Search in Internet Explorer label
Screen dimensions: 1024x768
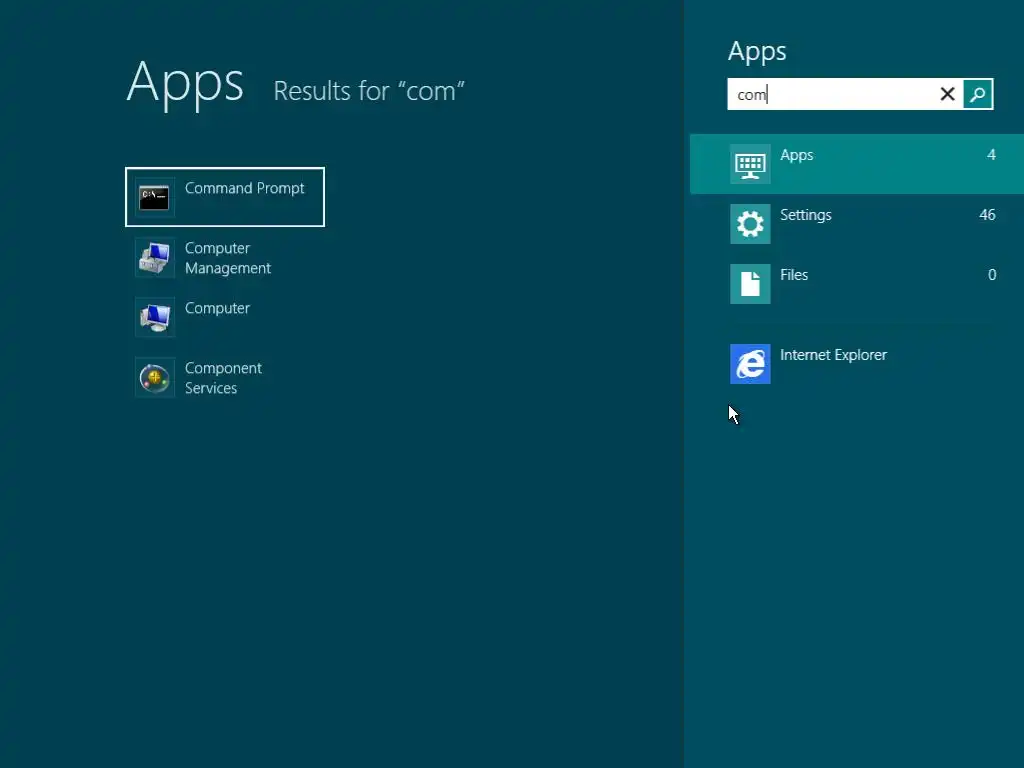tap(833, 355)
